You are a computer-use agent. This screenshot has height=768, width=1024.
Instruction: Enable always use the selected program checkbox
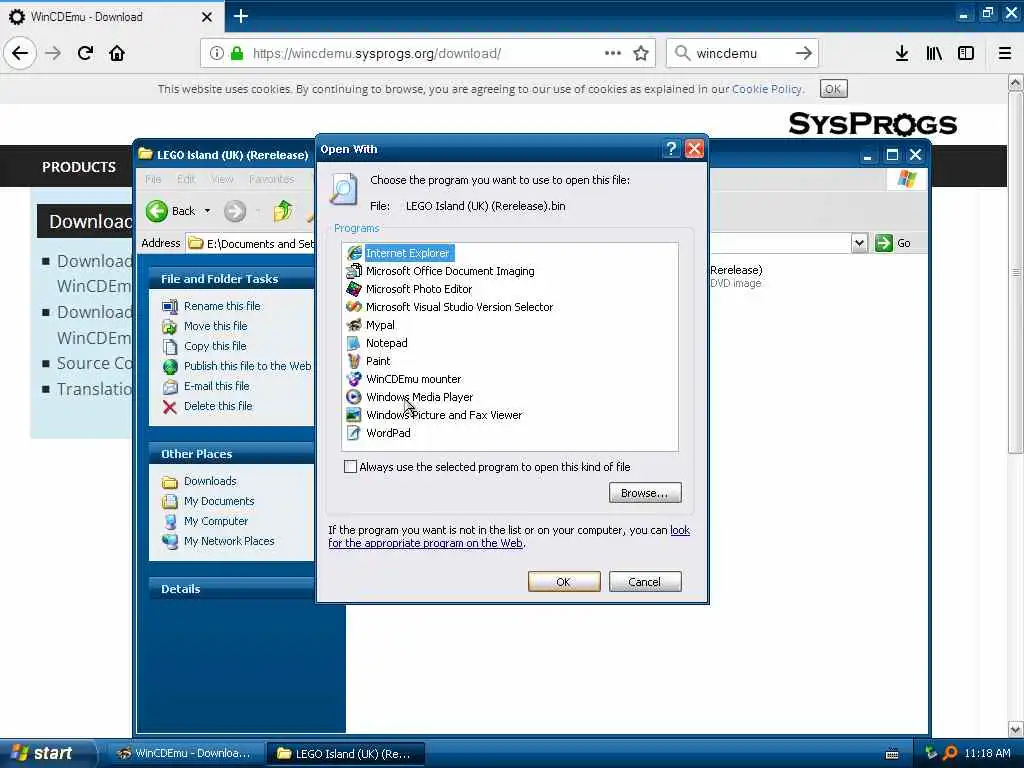(x=351, y=467)
